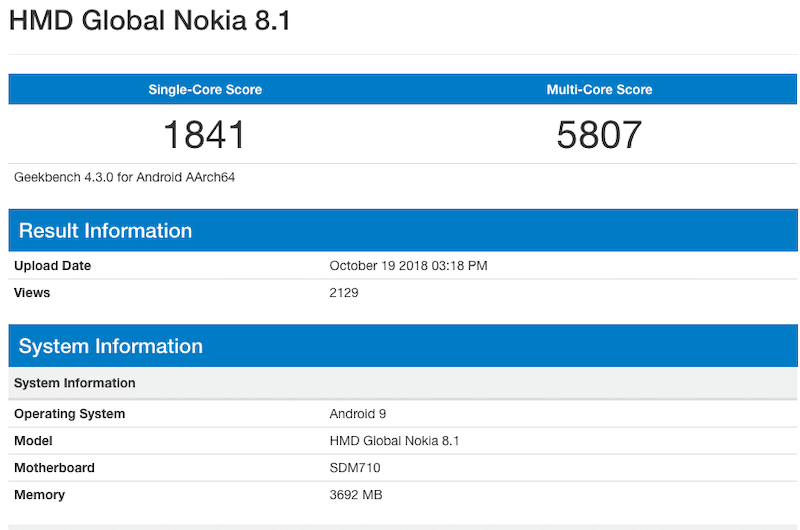This screenshot has width=800, height=530.
Task: Select the Multi-Core Score header
Action: tap(599, 90)
